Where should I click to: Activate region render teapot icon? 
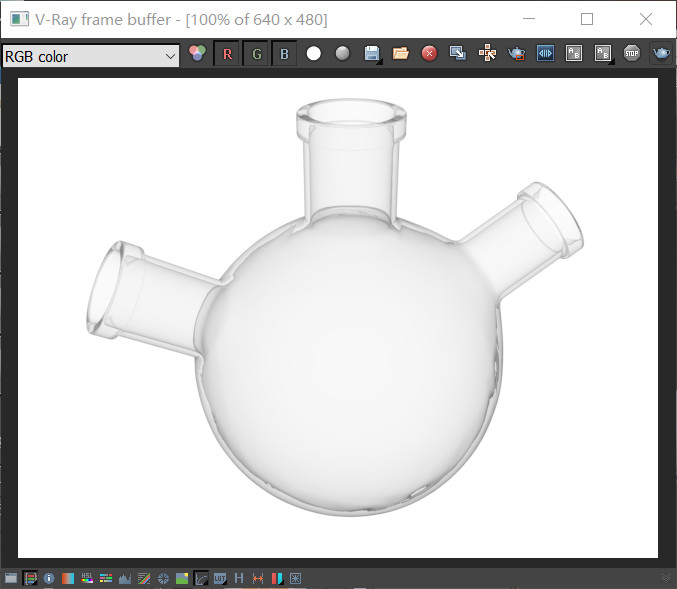(516, 54)
